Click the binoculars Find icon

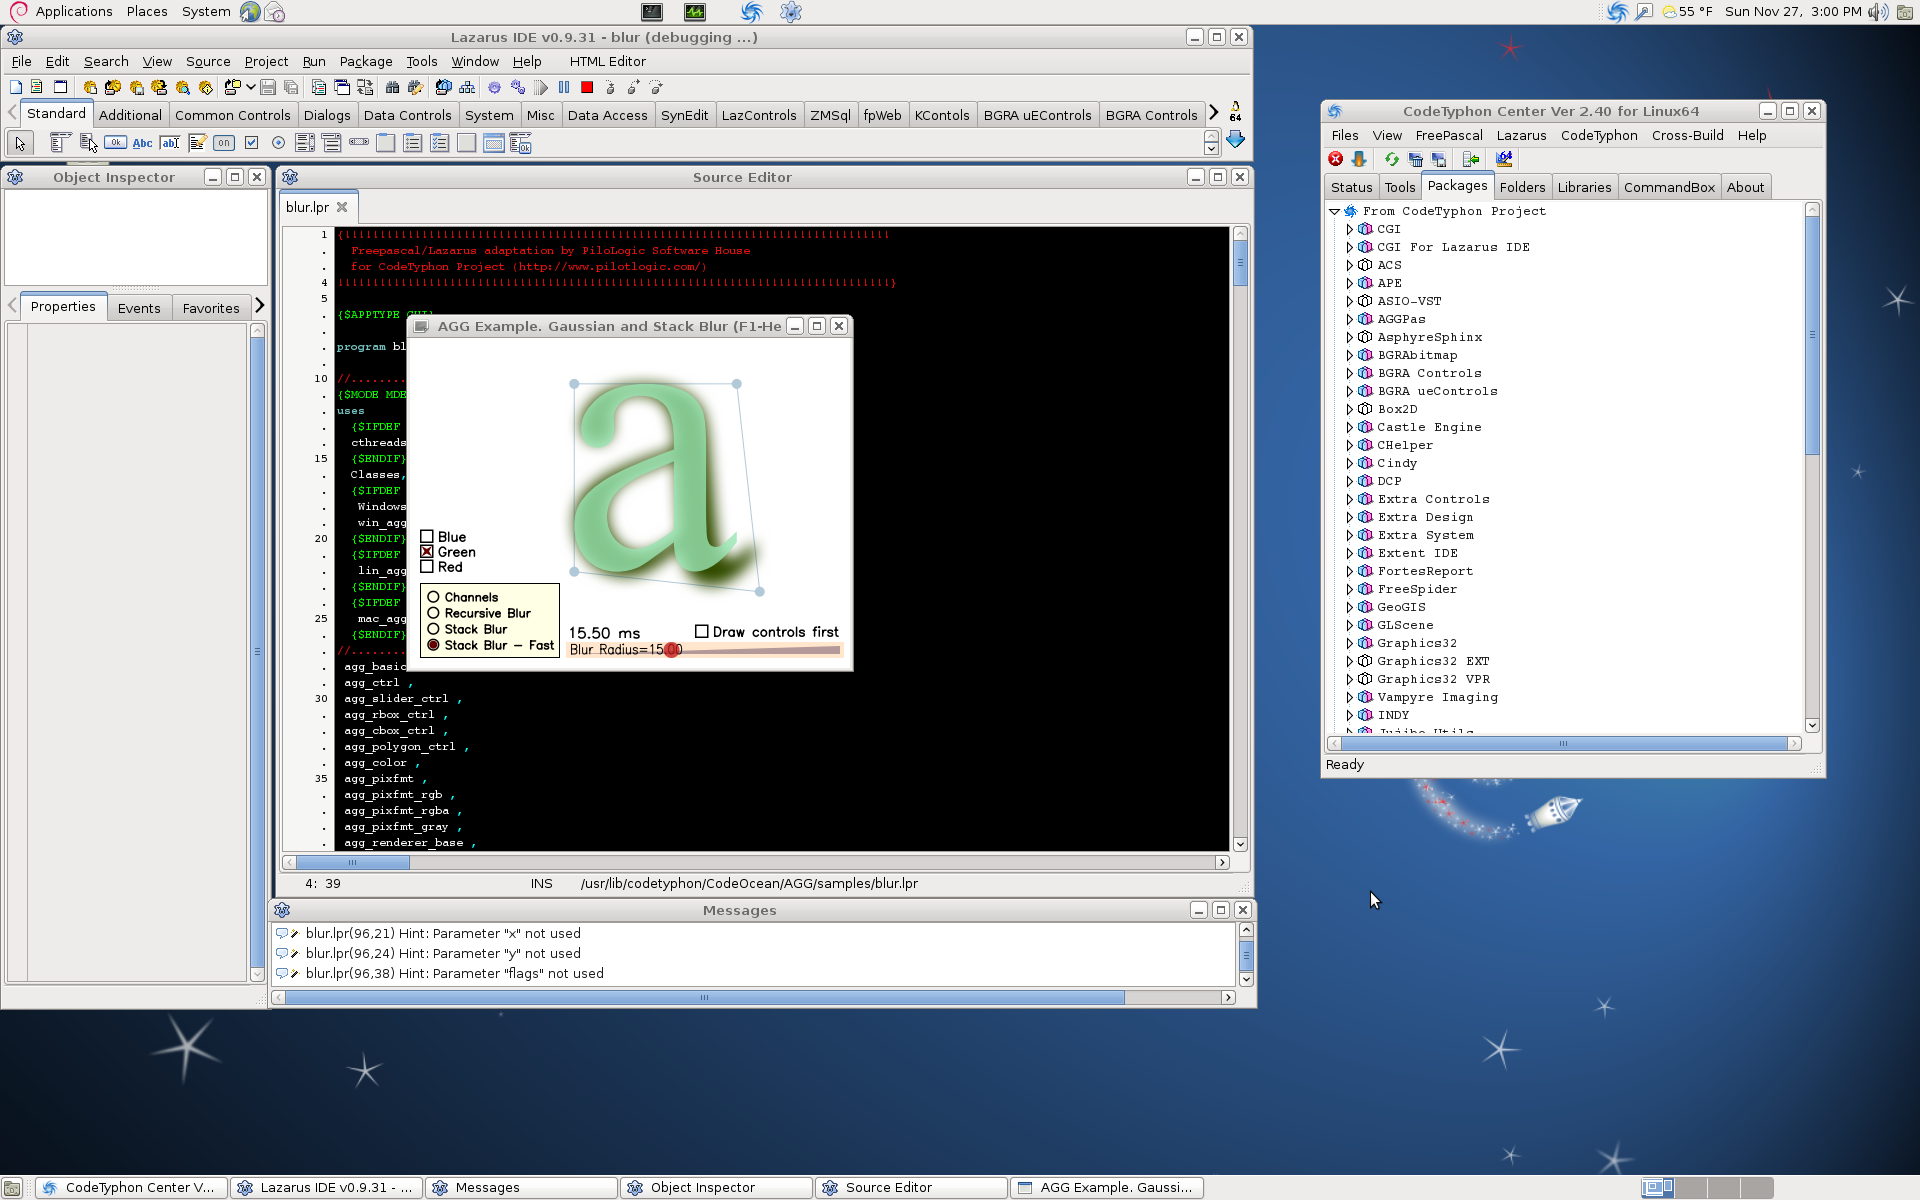click(392, 88)
